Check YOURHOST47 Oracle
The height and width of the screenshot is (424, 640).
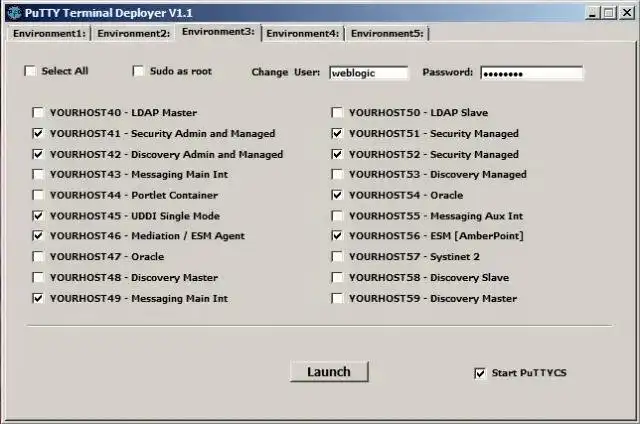point(38,257)
